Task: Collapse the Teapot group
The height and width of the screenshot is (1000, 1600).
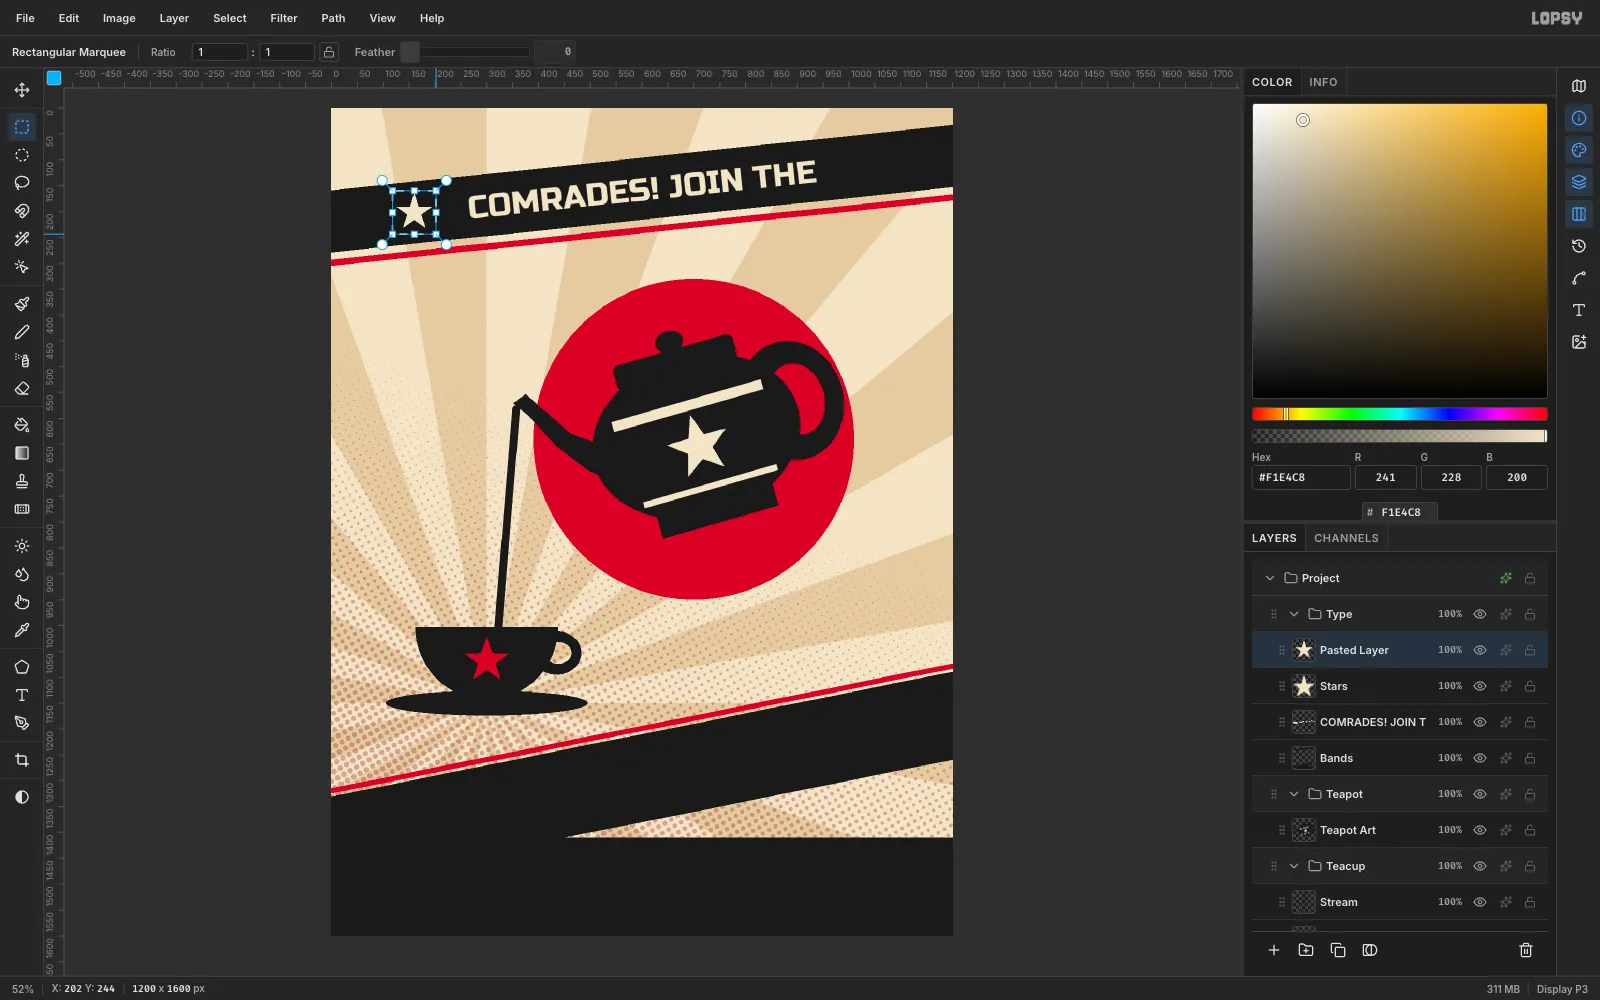Action: (x=1294, y=794)
